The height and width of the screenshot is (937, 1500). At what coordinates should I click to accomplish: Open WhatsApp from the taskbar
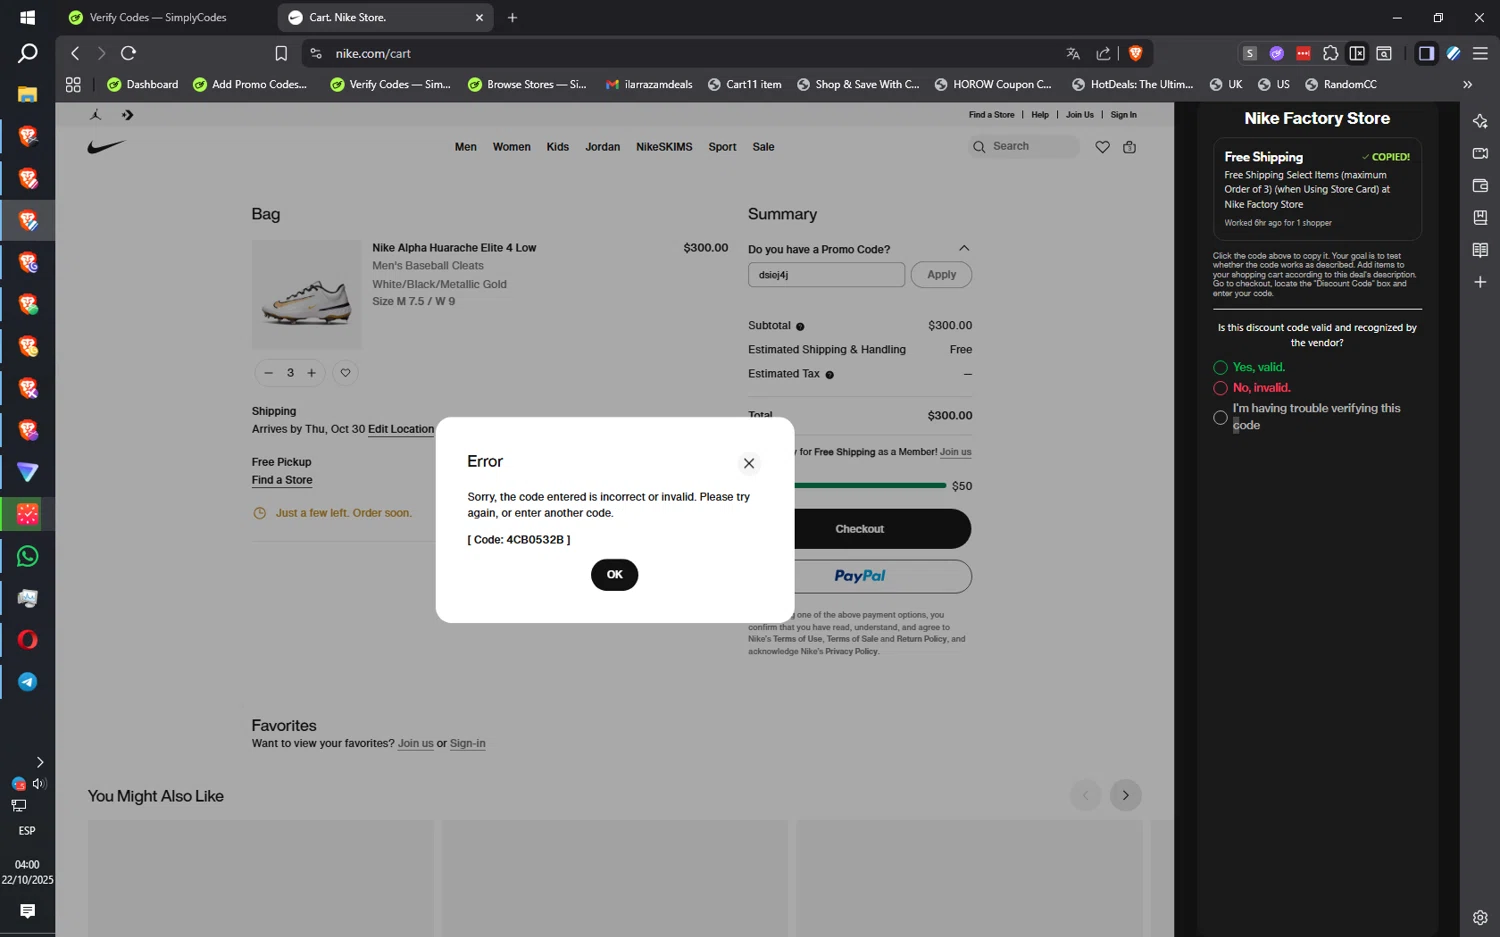click(27, 557)
